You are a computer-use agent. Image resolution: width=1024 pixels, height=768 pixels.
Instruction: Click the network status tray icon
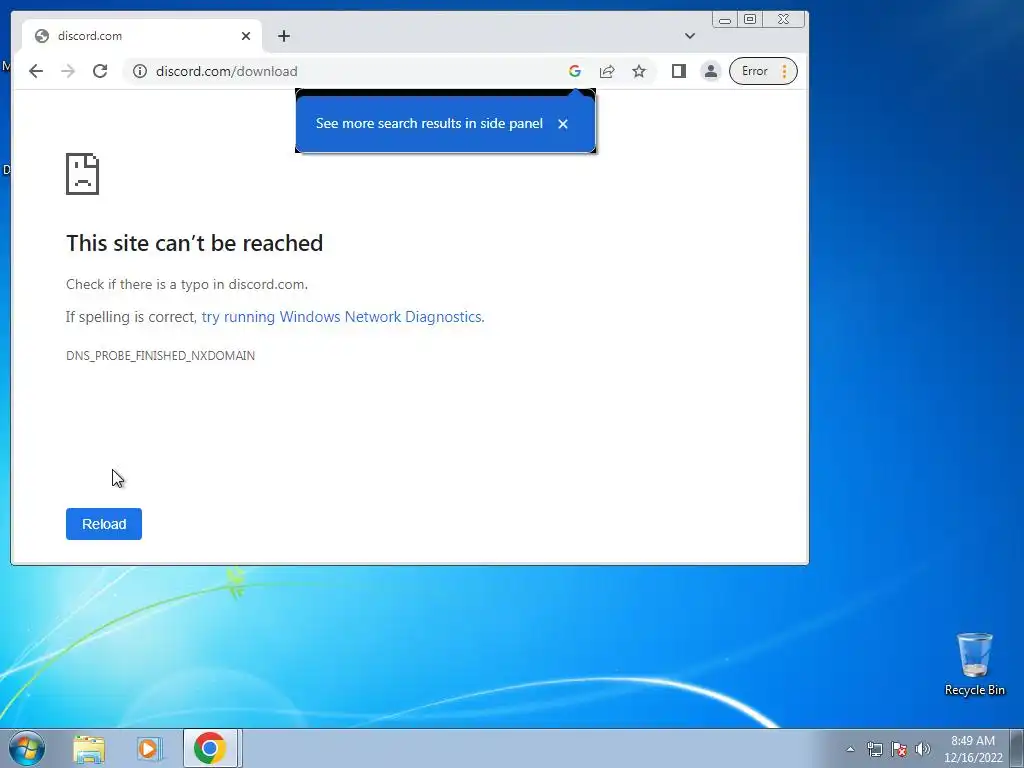(874, 749)
